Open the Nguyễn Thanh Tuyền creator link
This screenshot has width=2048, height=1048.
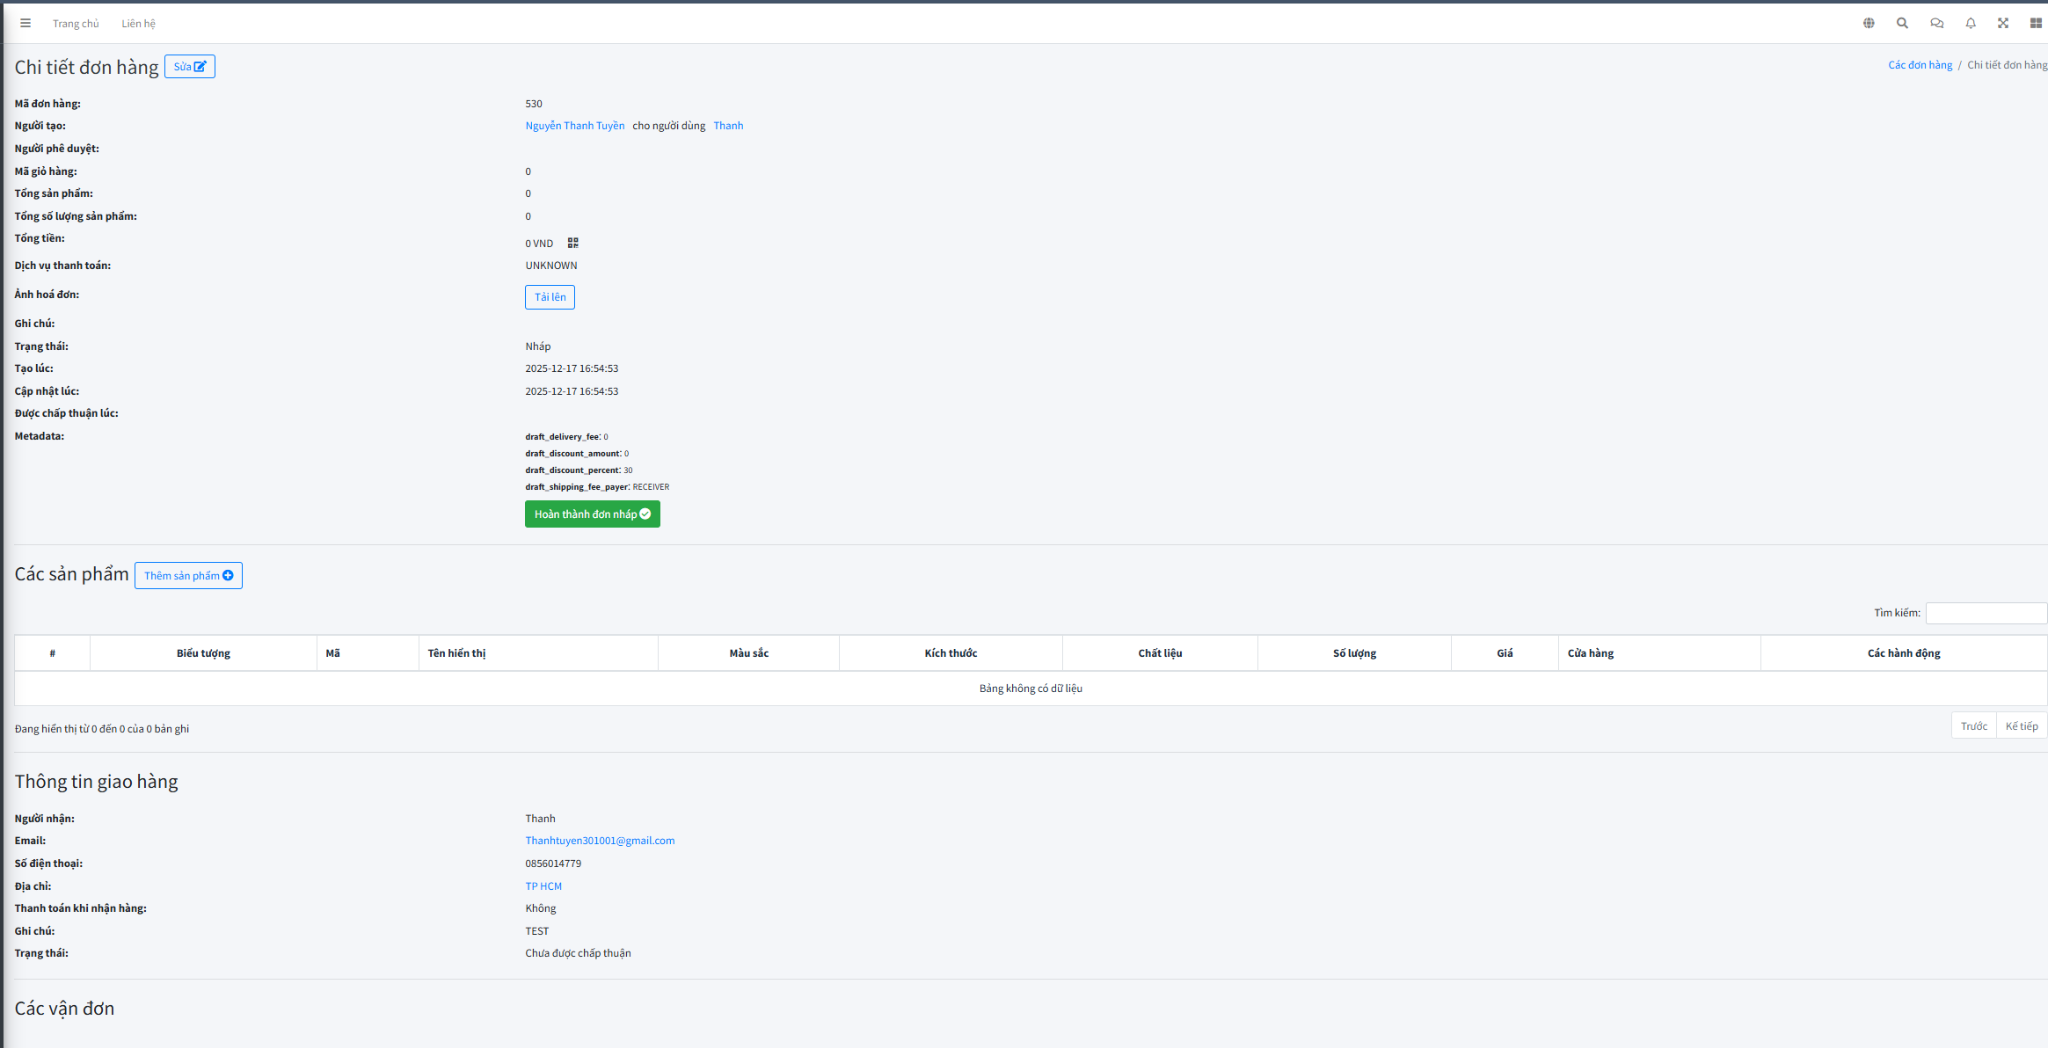coord(574,126)
